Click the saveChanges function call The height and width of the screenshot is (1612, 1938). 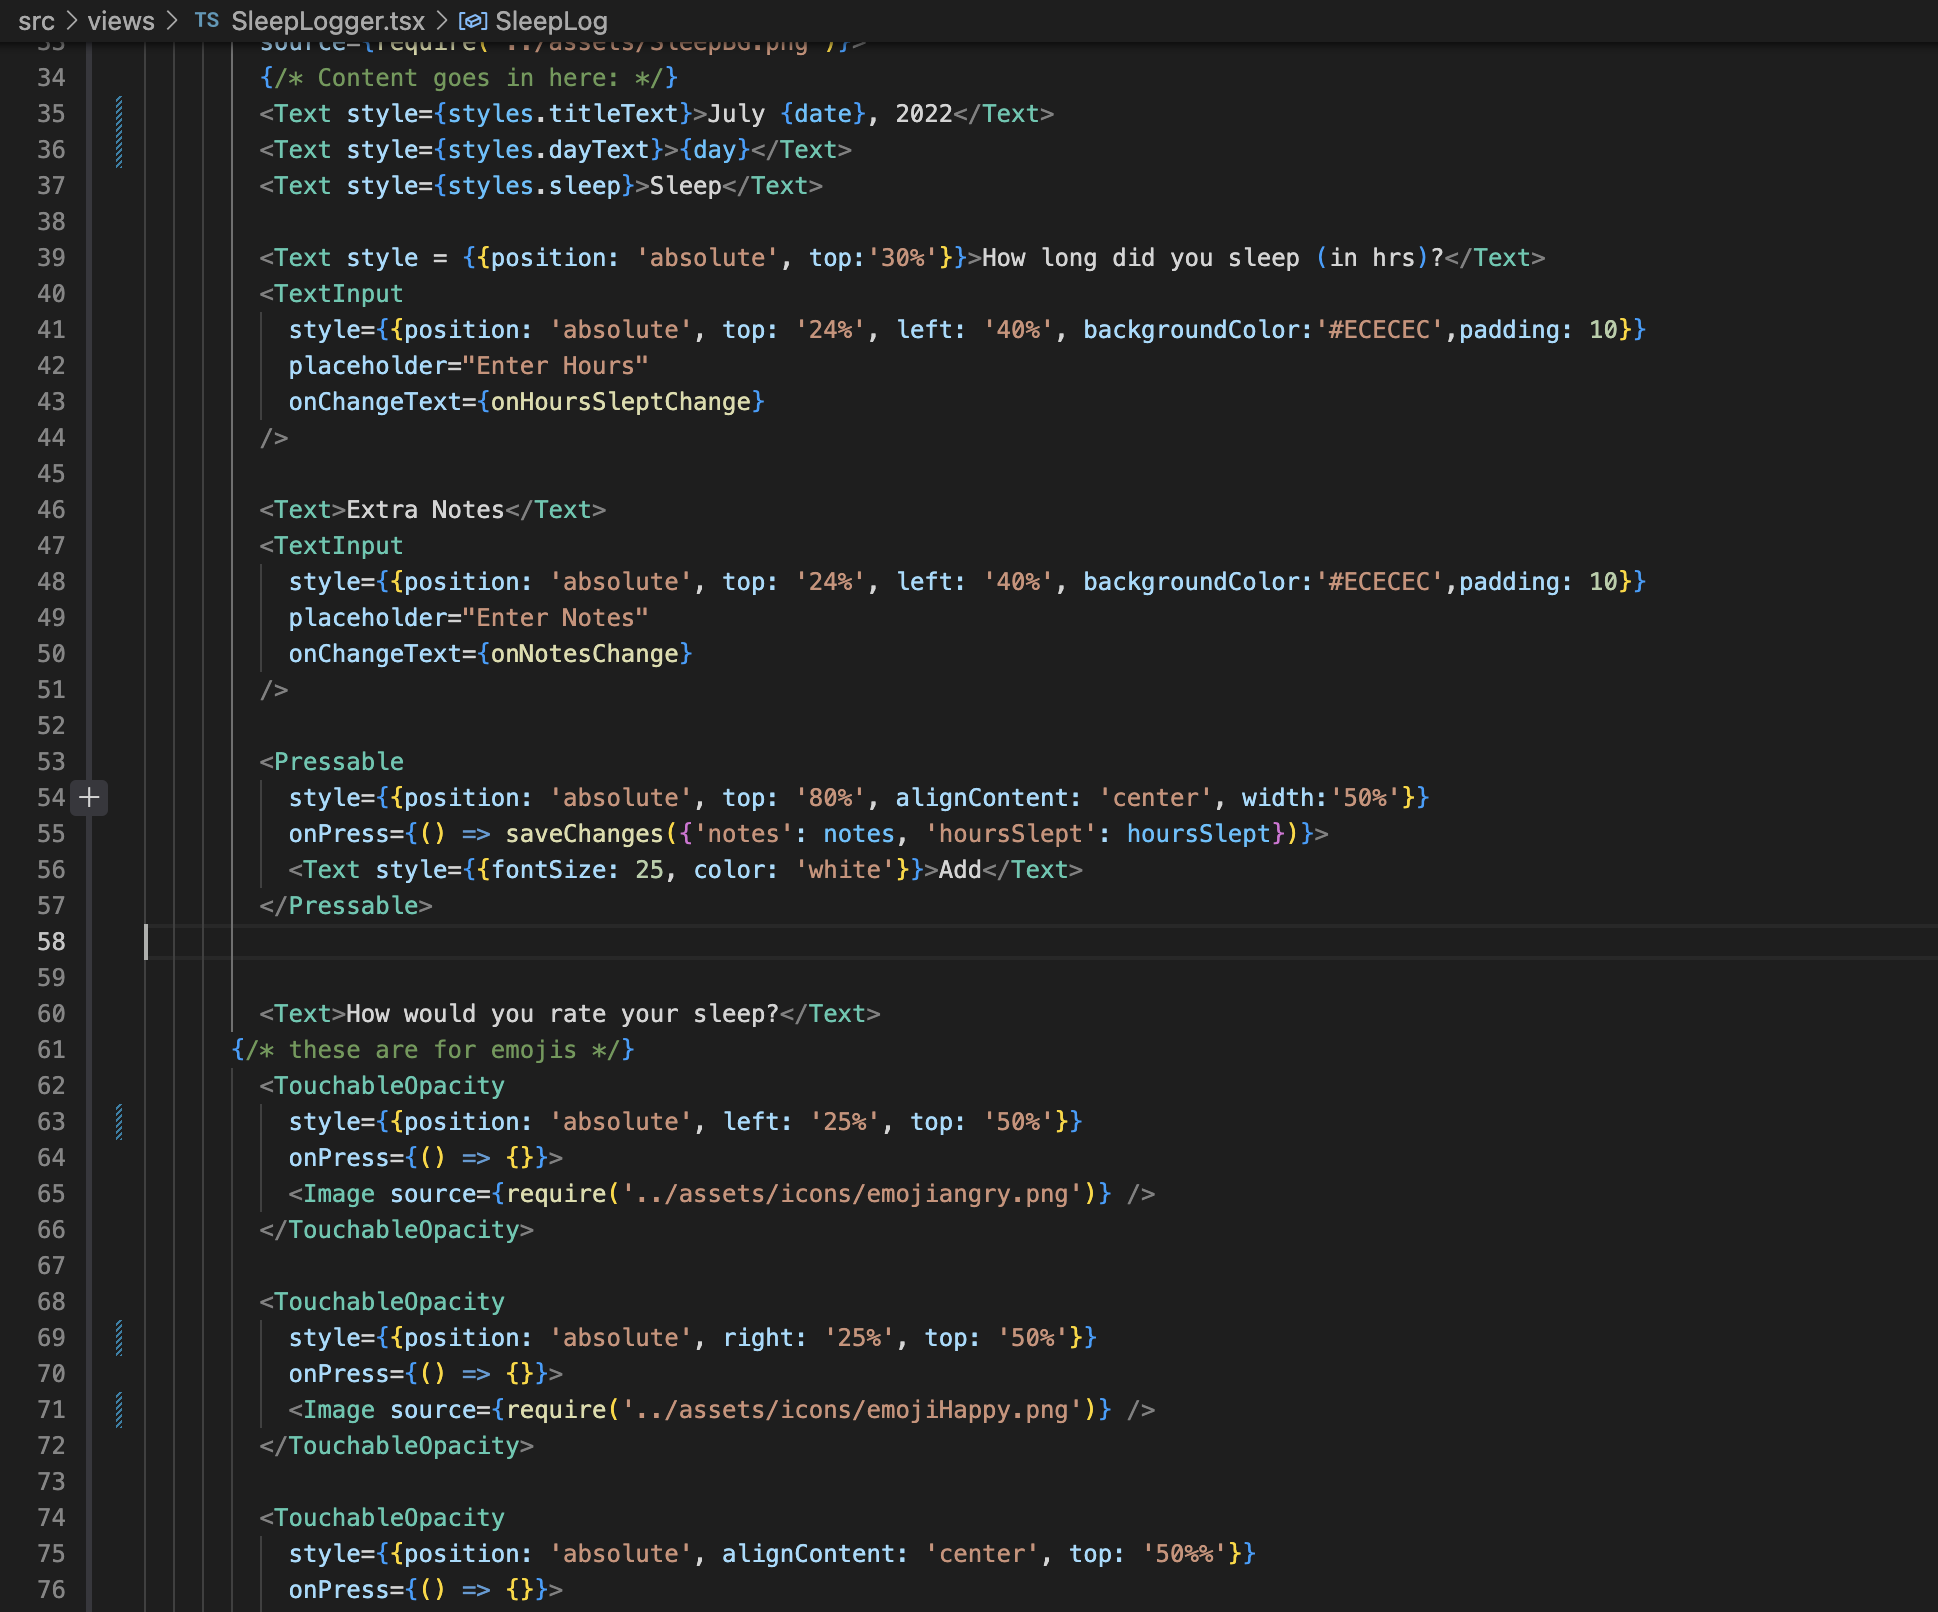click(x=583, y=833)
